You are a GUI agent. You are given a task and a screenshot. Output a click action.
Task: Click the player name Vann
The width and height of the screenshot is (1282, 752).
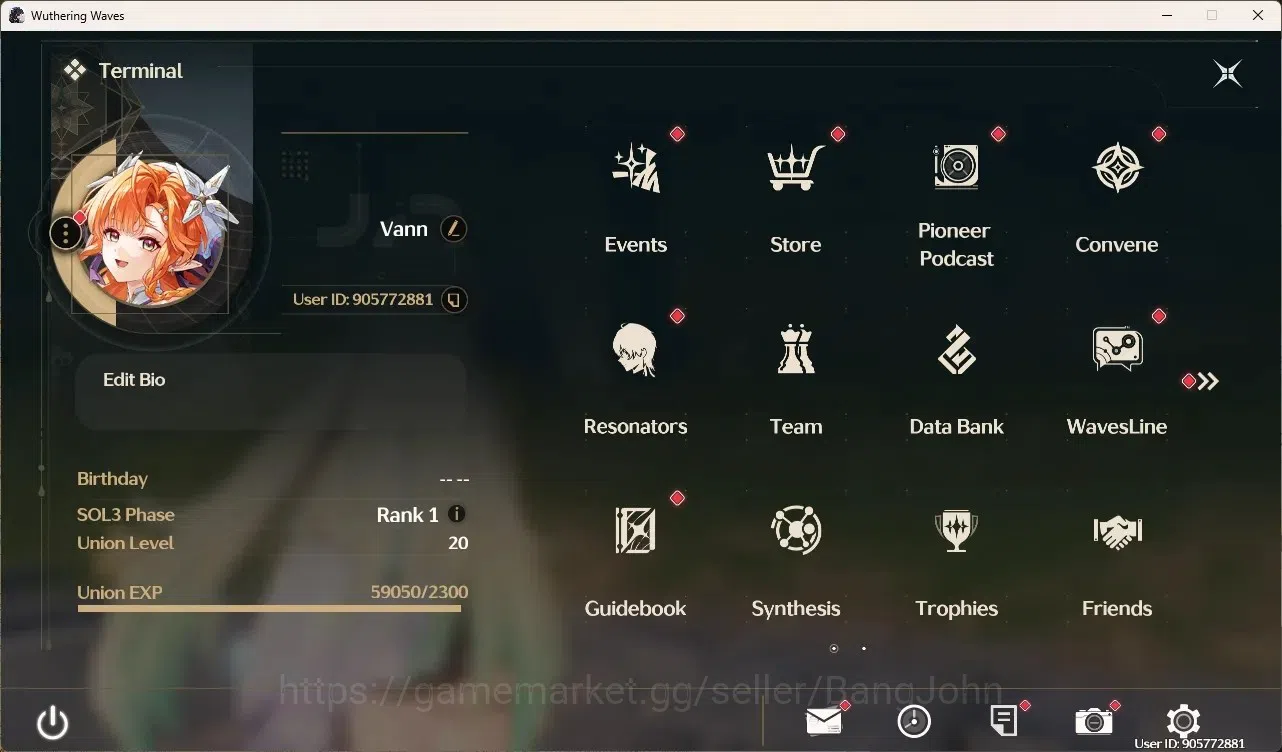[404, 229]
